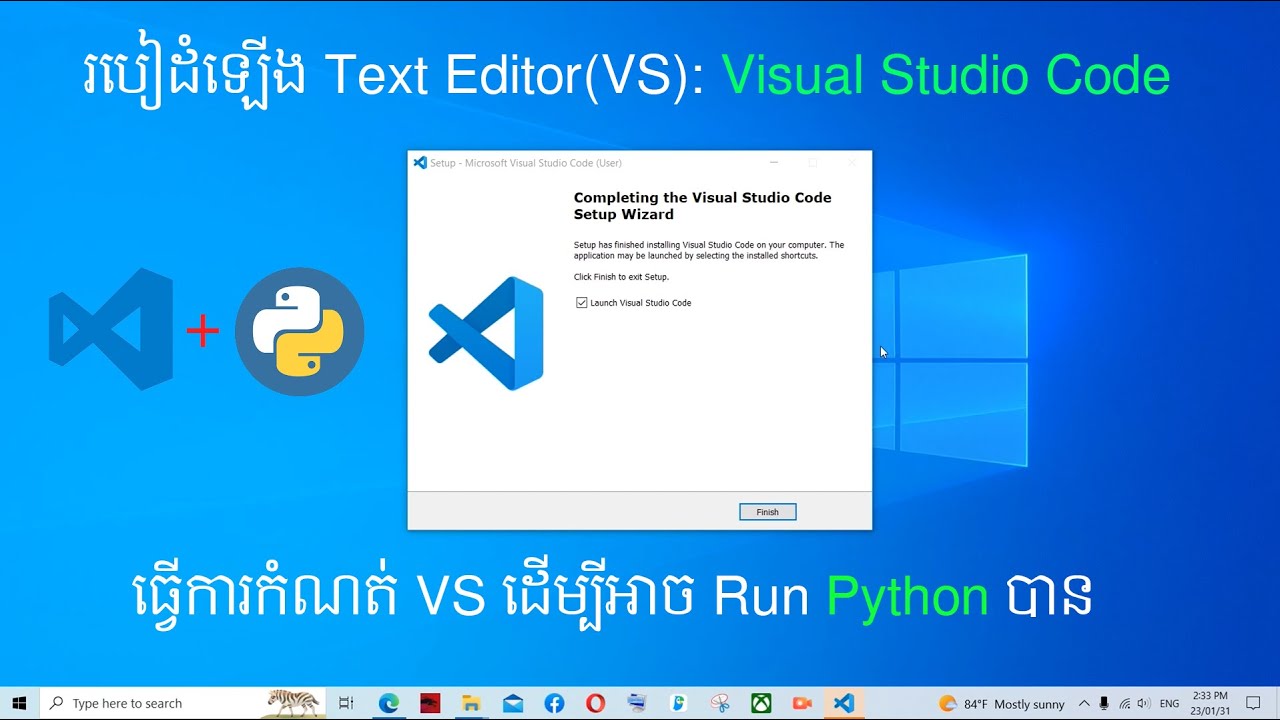
Task: Select Visual Studio Code taskbar icon
Action: pos(844,704)
